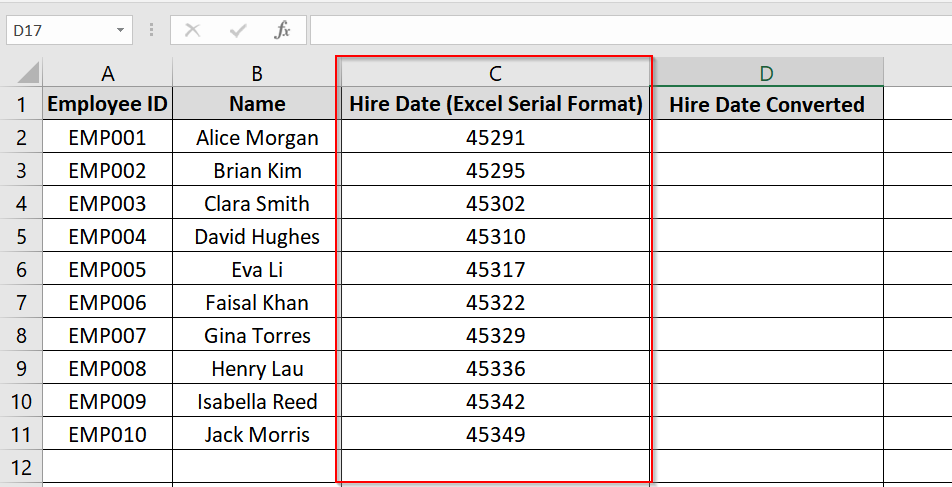Viewport: 952px width, 487px height.
Task: Click the Eva Li cell
Action: 257,268
